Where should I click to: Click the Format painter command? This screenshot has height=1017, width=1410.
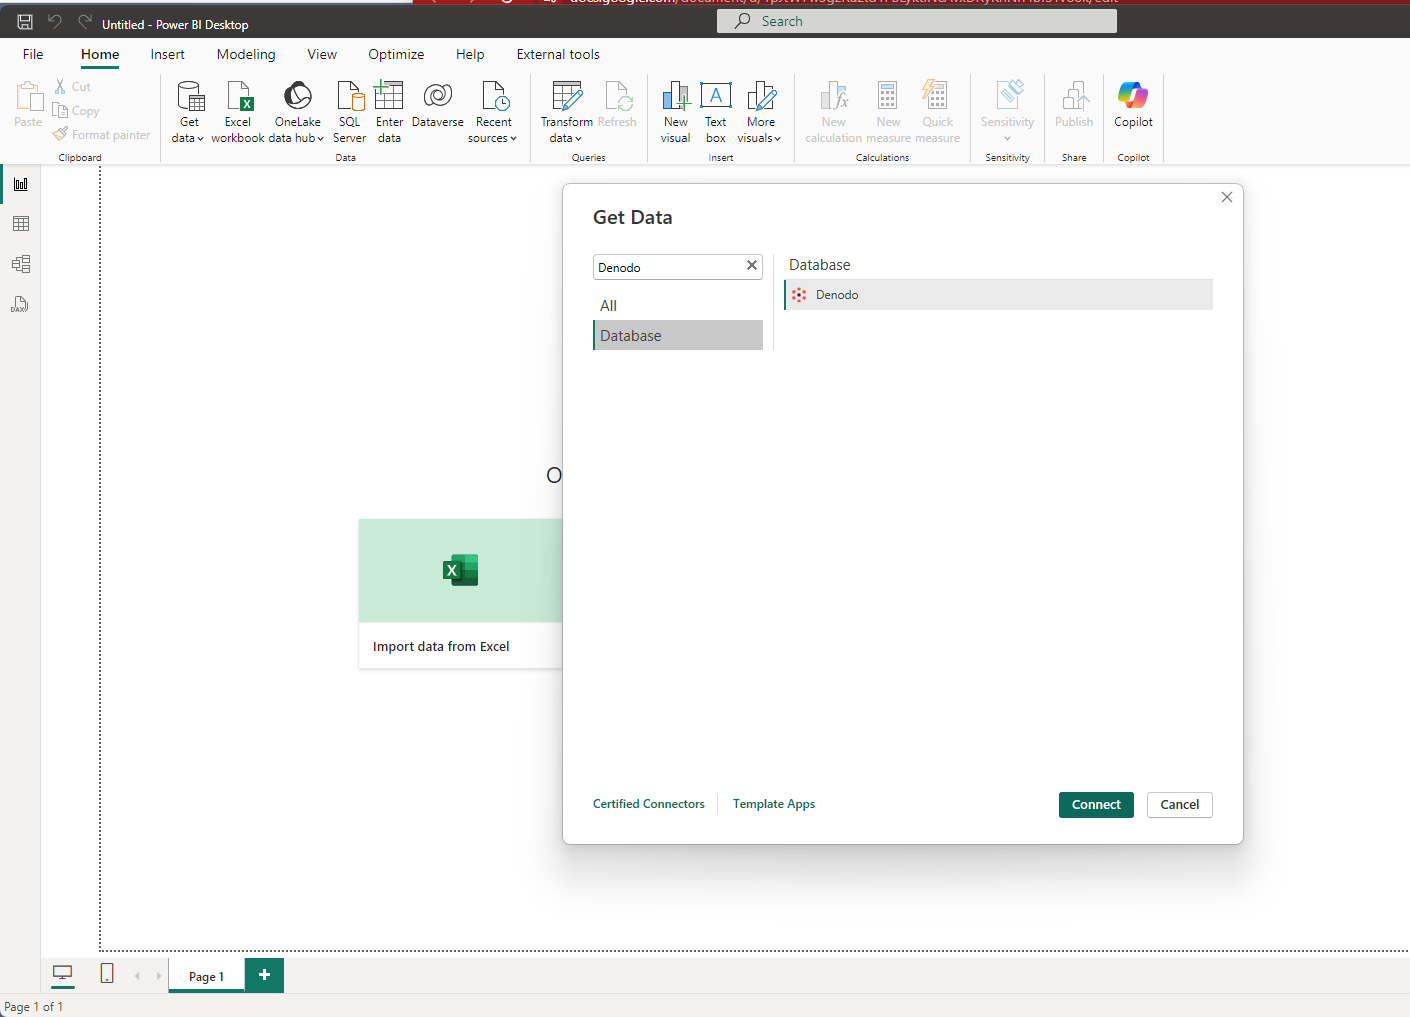[102, 135]
